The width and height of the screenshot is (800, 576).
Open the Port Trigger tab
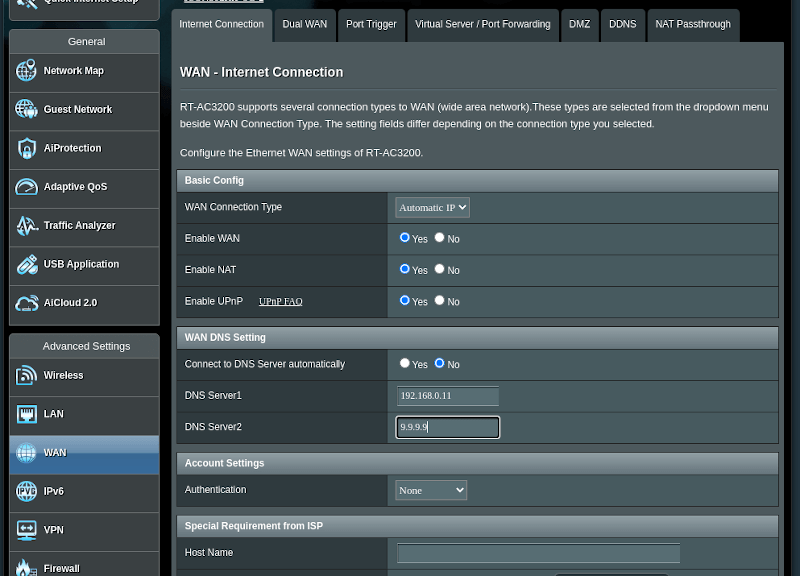point(371,24)
